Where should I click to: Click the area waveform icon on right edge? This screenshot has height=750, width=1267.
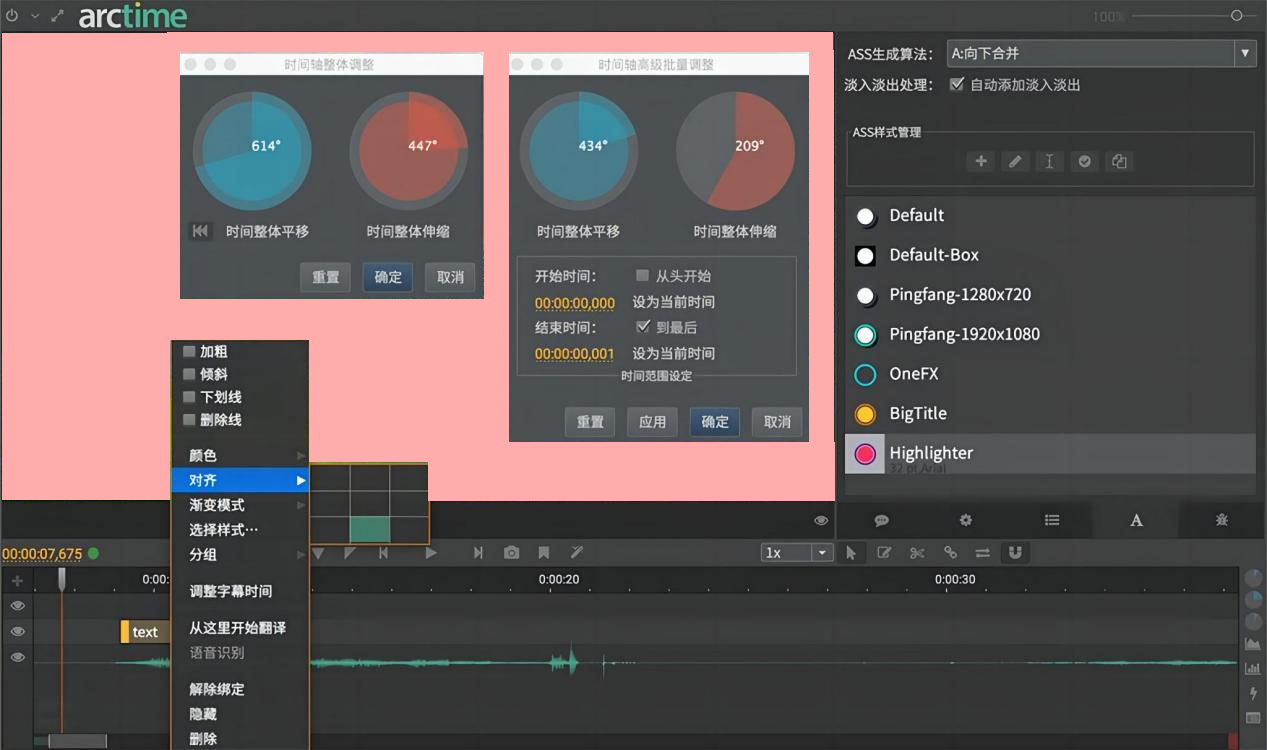click(x=1253, y=643)
